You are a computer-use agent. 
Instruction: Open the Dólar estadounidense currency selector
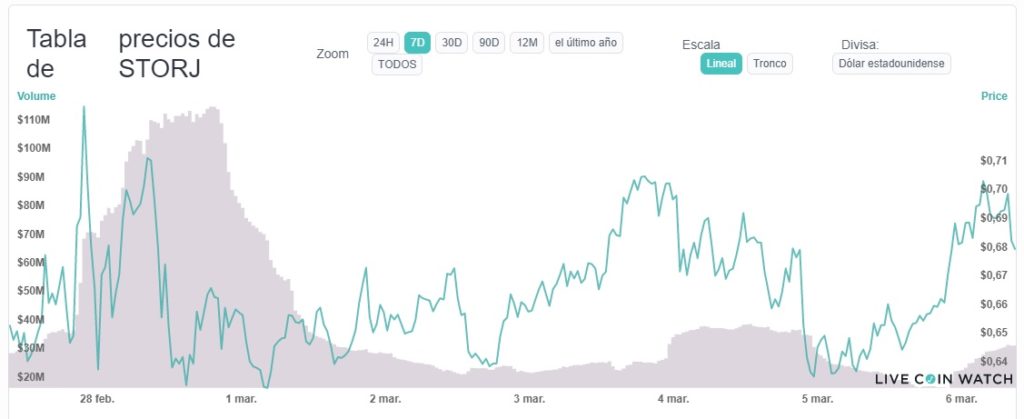pyautogui.click(x=891, y=64)
